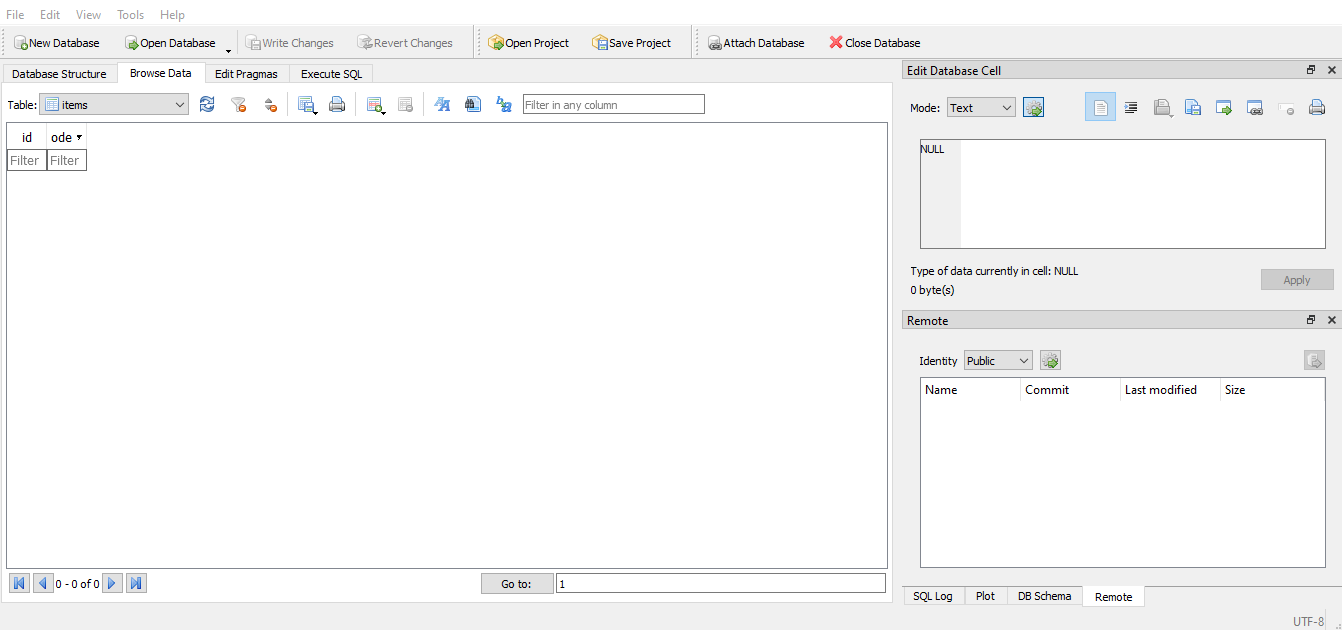Viewport: 1342px width, 630px height.
Task: Switch to the Execute SQL tab
Action: point(331,73)
